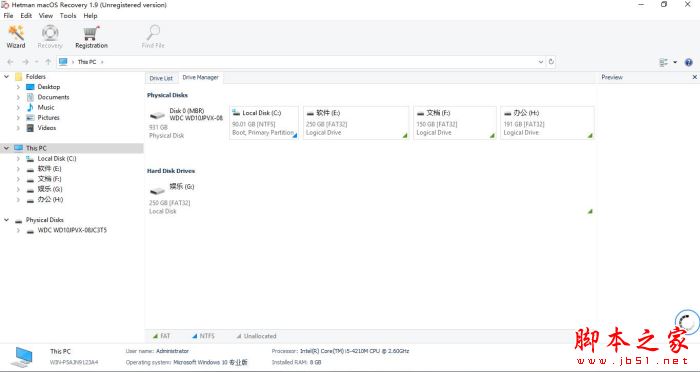This screenshot has width=700, height=372.
Task: Select This PC in the tree
Action: pos(36,148)
